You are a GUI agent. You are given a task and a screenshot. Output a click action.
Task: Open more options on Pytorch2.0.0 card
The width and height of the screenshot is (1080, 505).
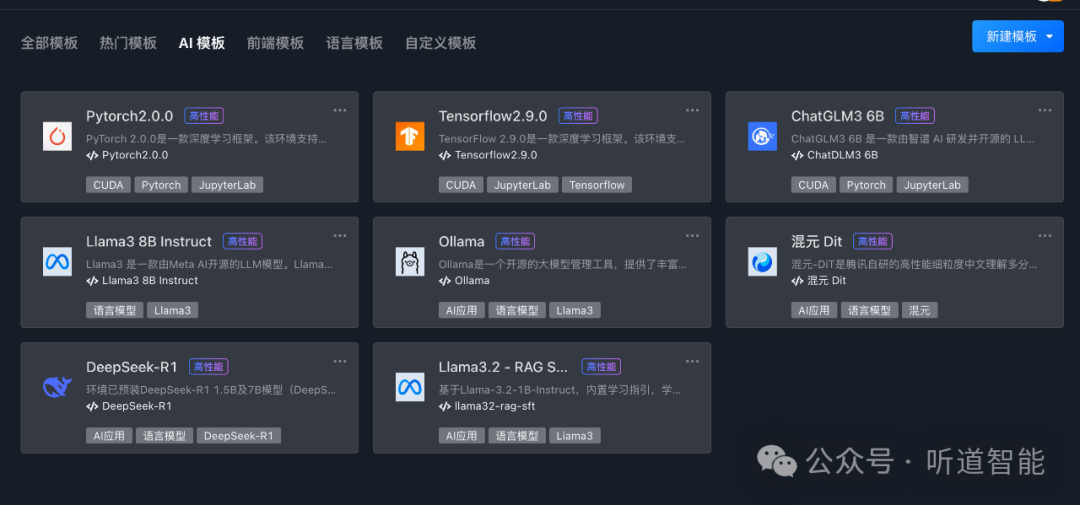click(x=340, y=110)
